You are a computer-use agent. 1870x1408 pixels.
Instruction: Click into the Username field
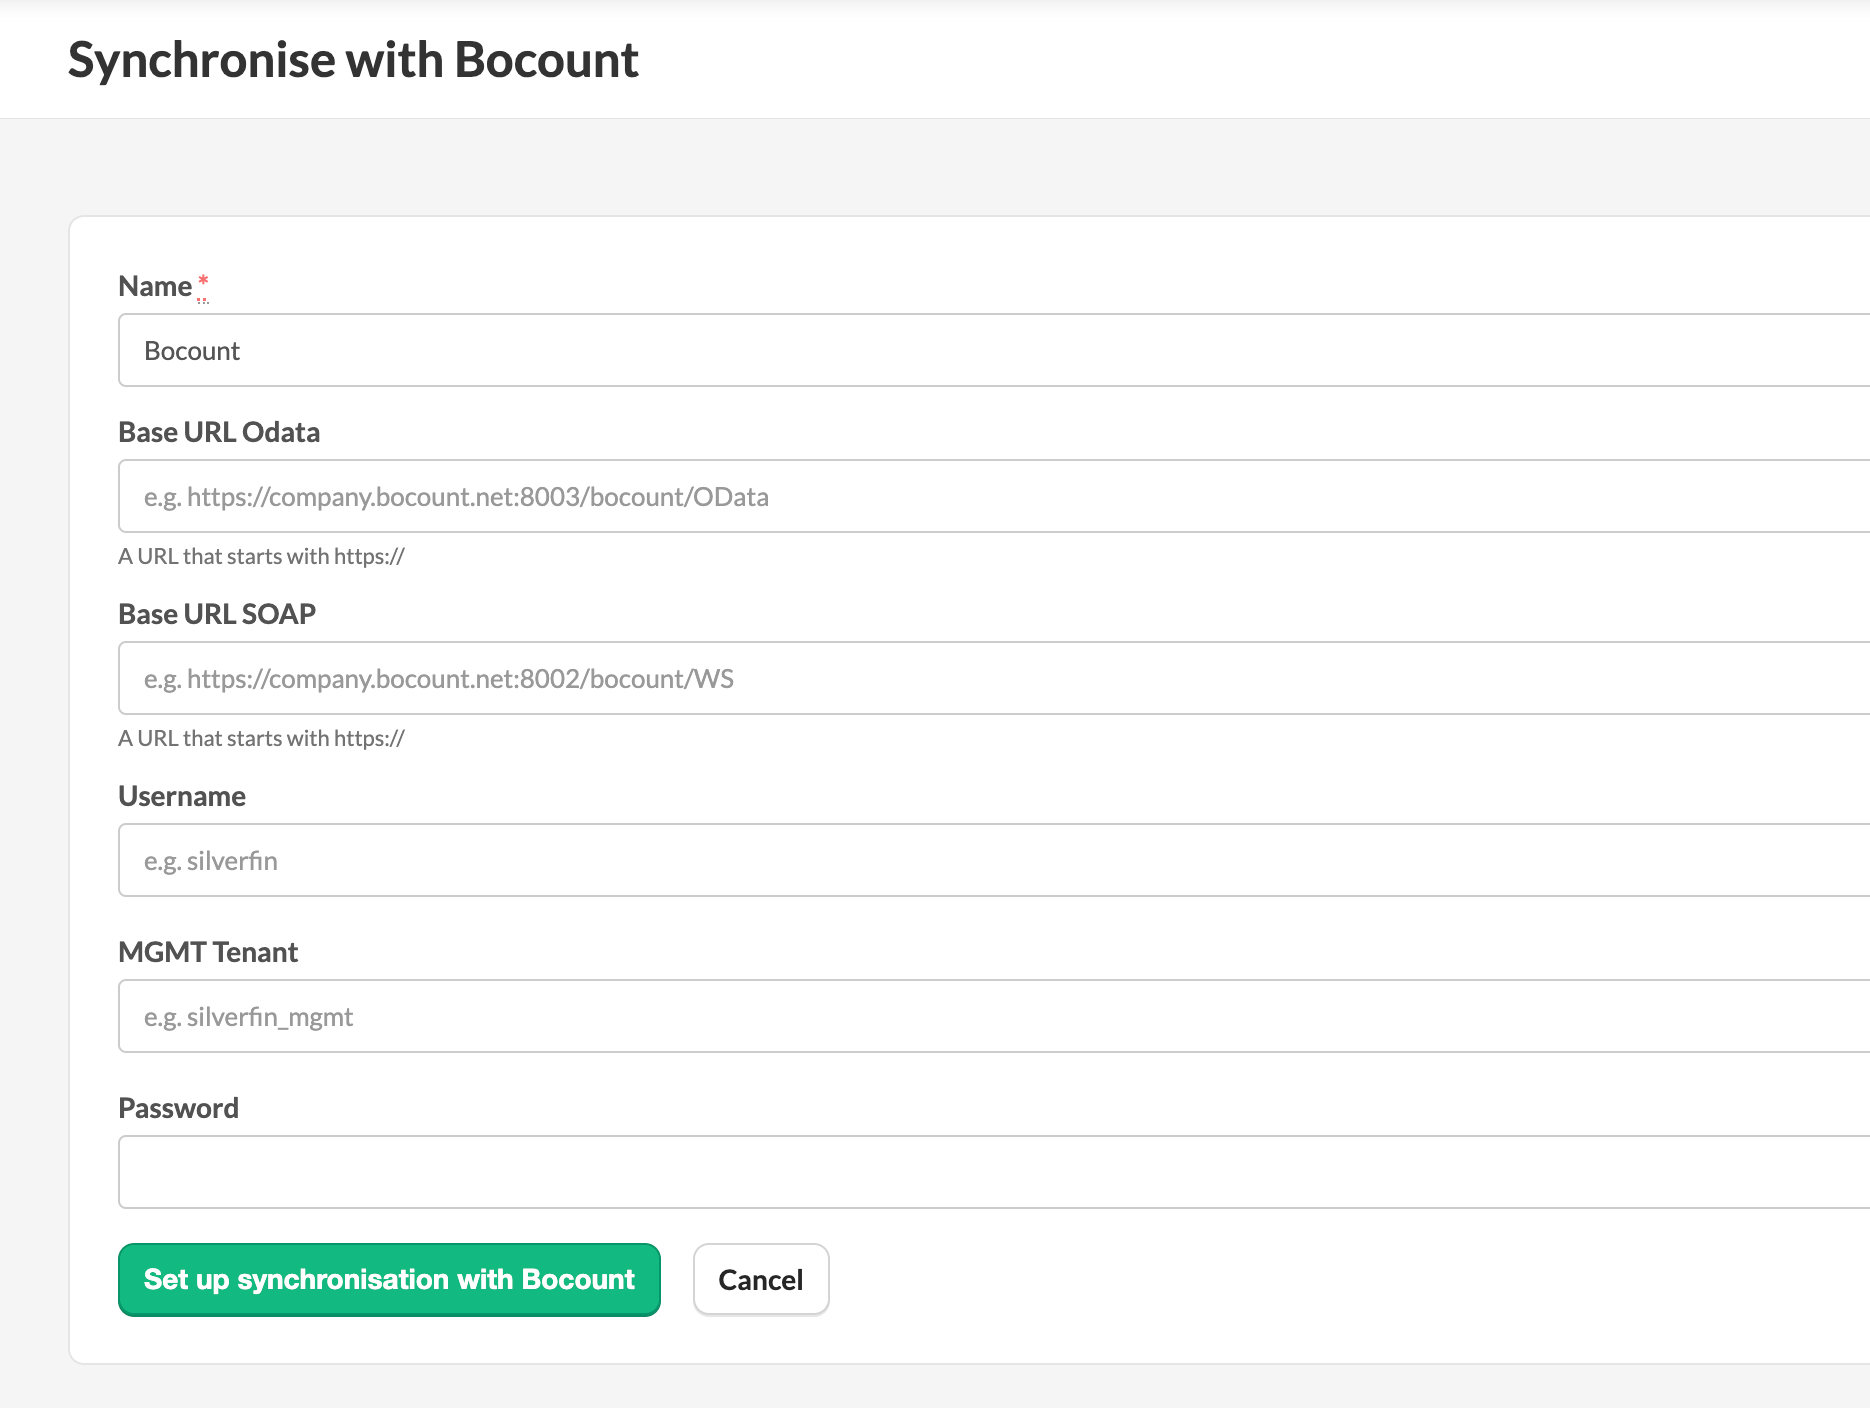(994, 860)
